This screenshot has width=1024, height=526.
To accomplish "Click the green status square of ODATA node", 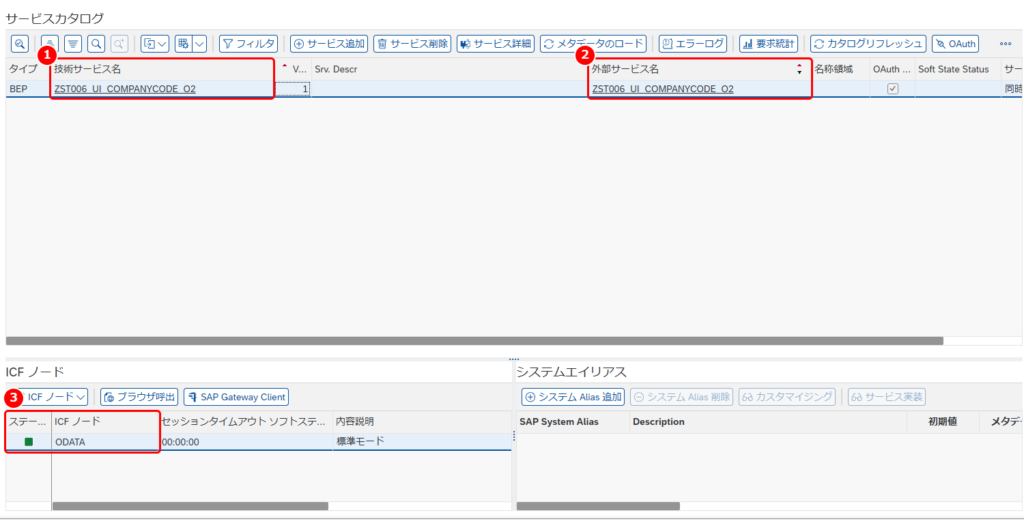I will coord(29,442).
